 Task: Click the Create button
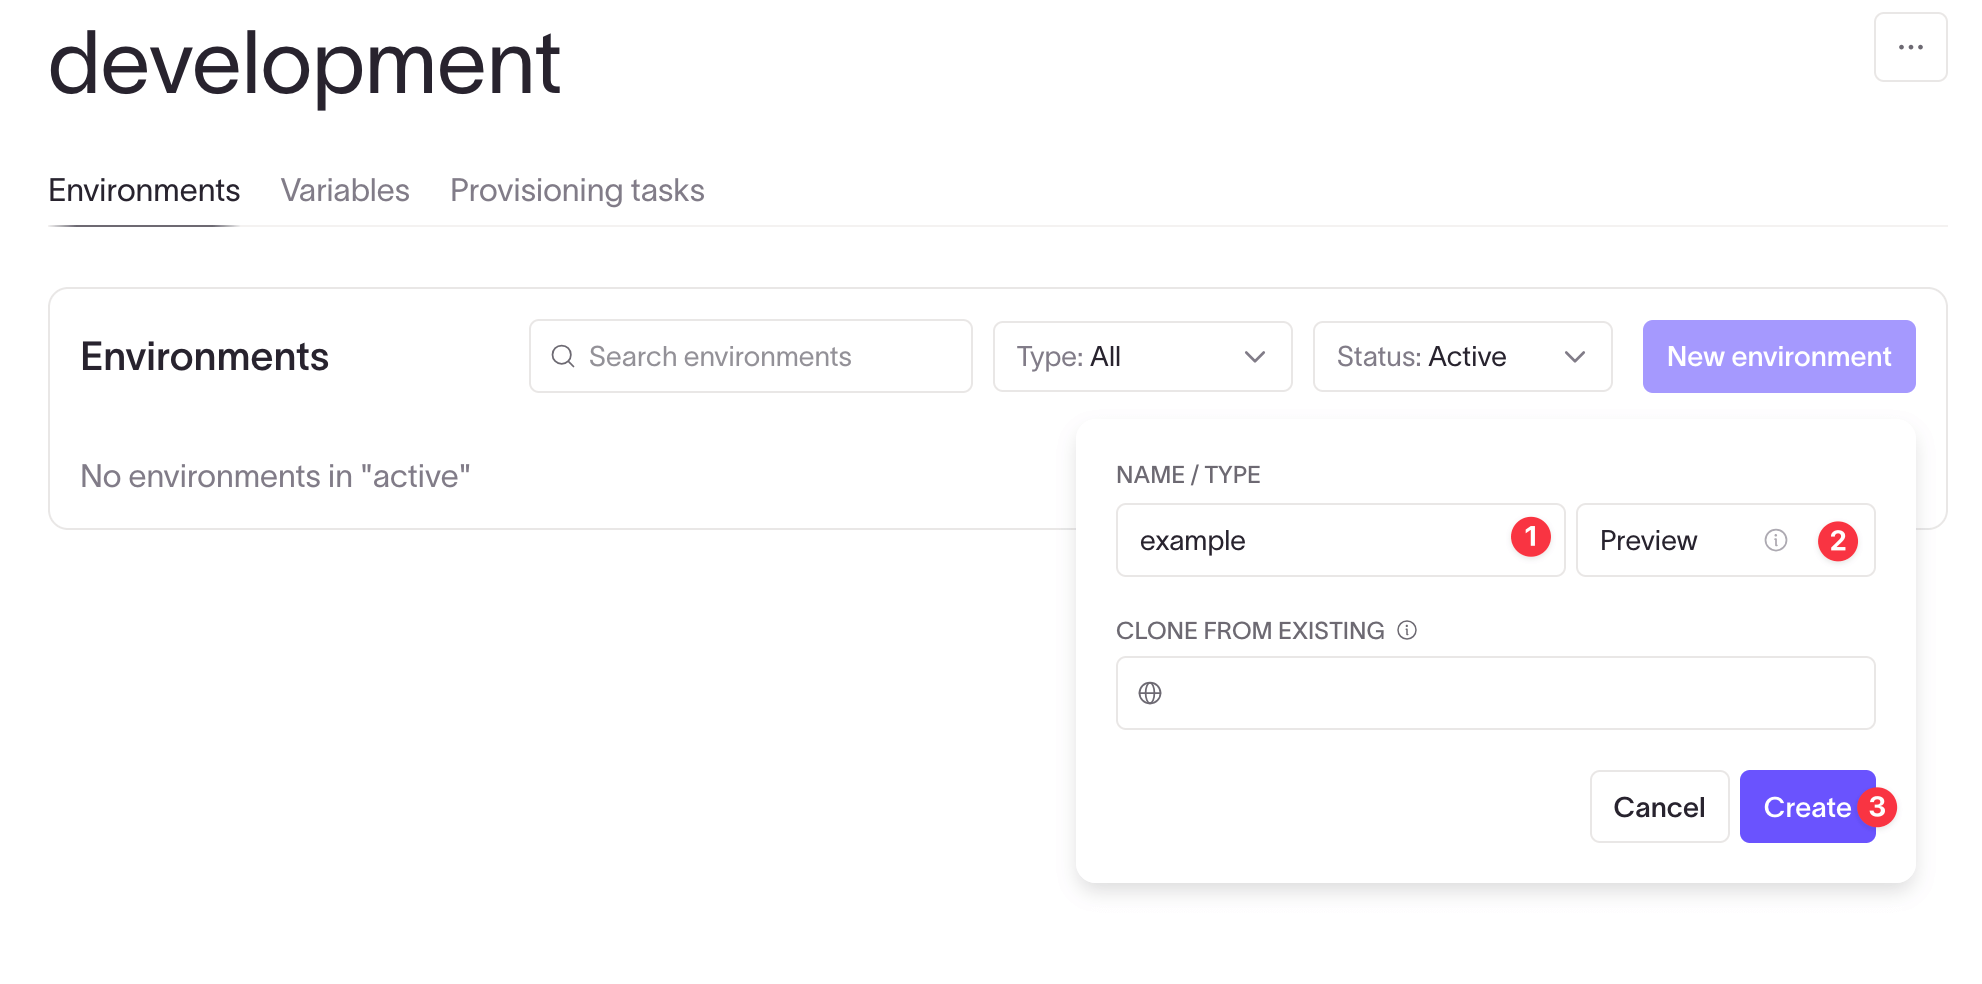tap(1807, 806)
